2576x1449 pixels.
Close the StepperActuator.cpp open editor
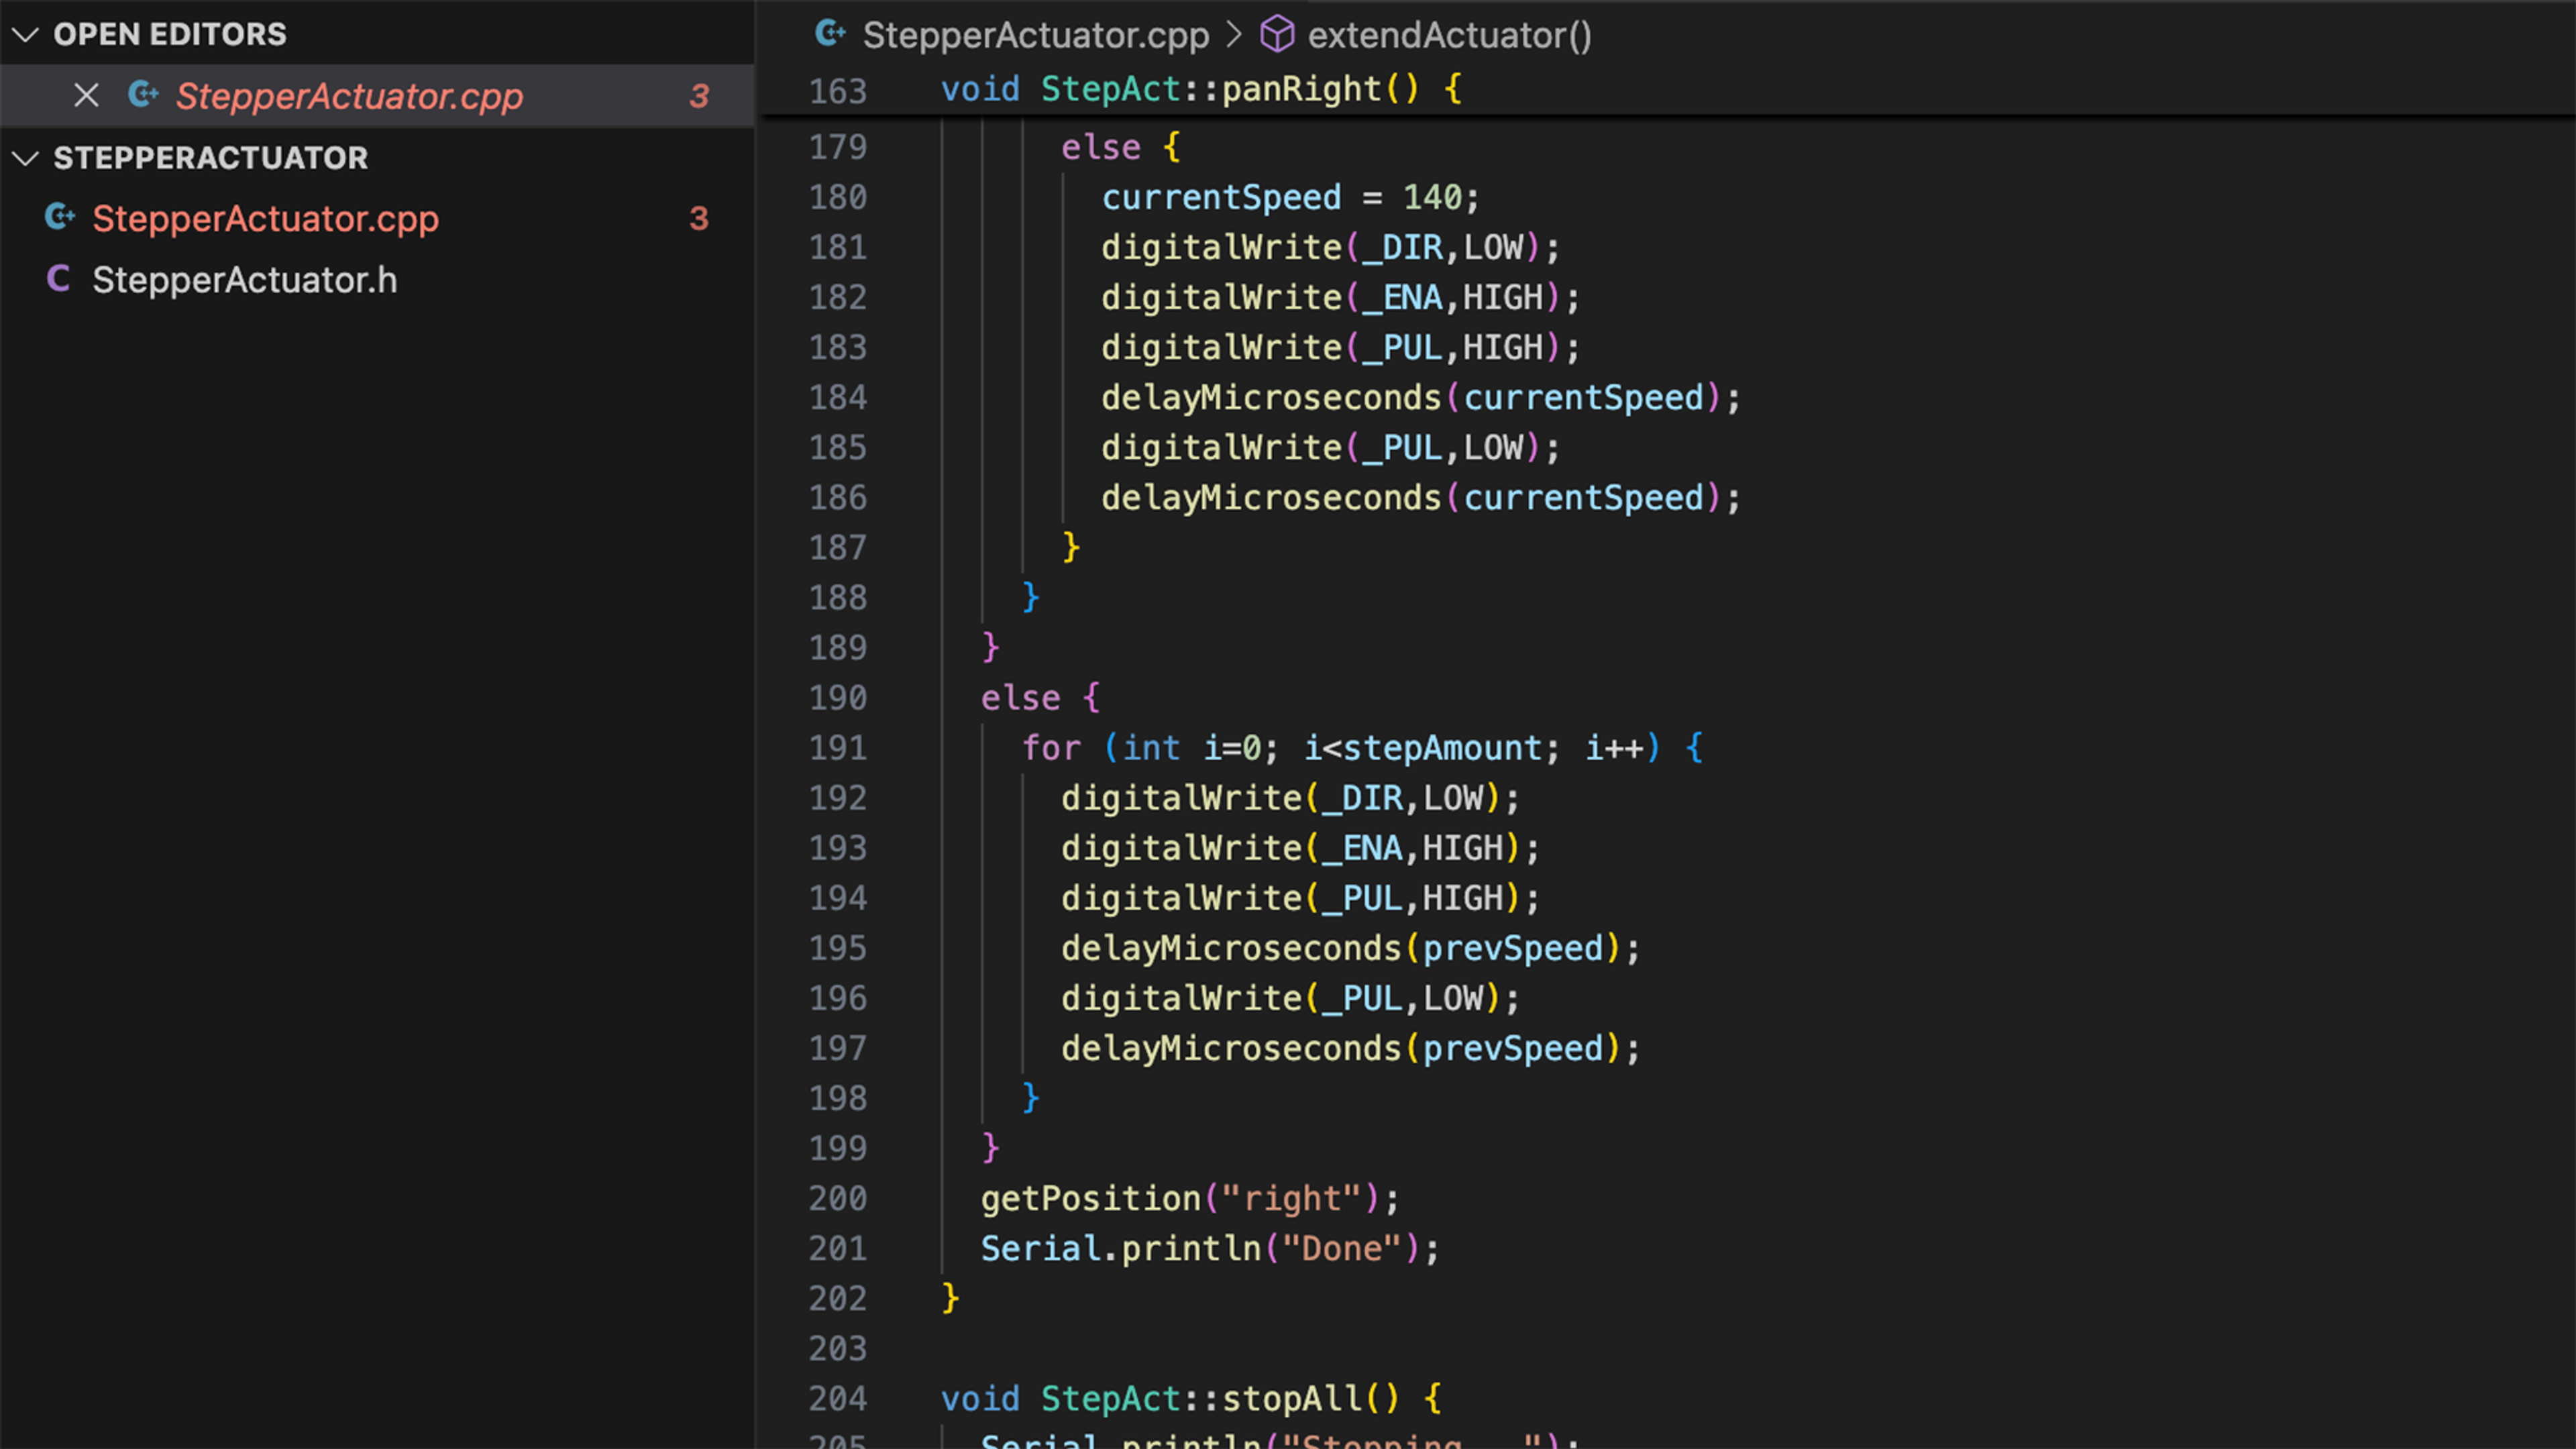tap(86, 96)
